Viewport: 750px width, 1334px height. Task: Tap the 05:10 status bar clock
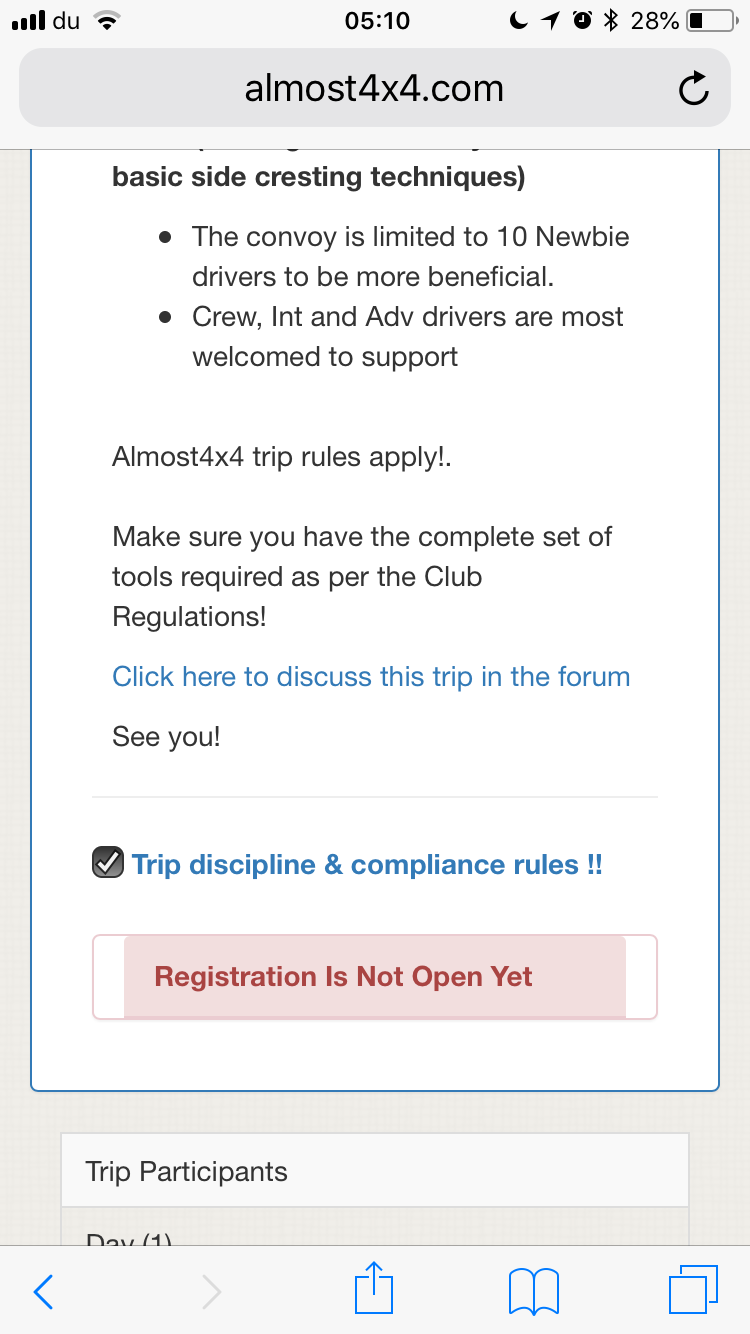pos(376,21)
